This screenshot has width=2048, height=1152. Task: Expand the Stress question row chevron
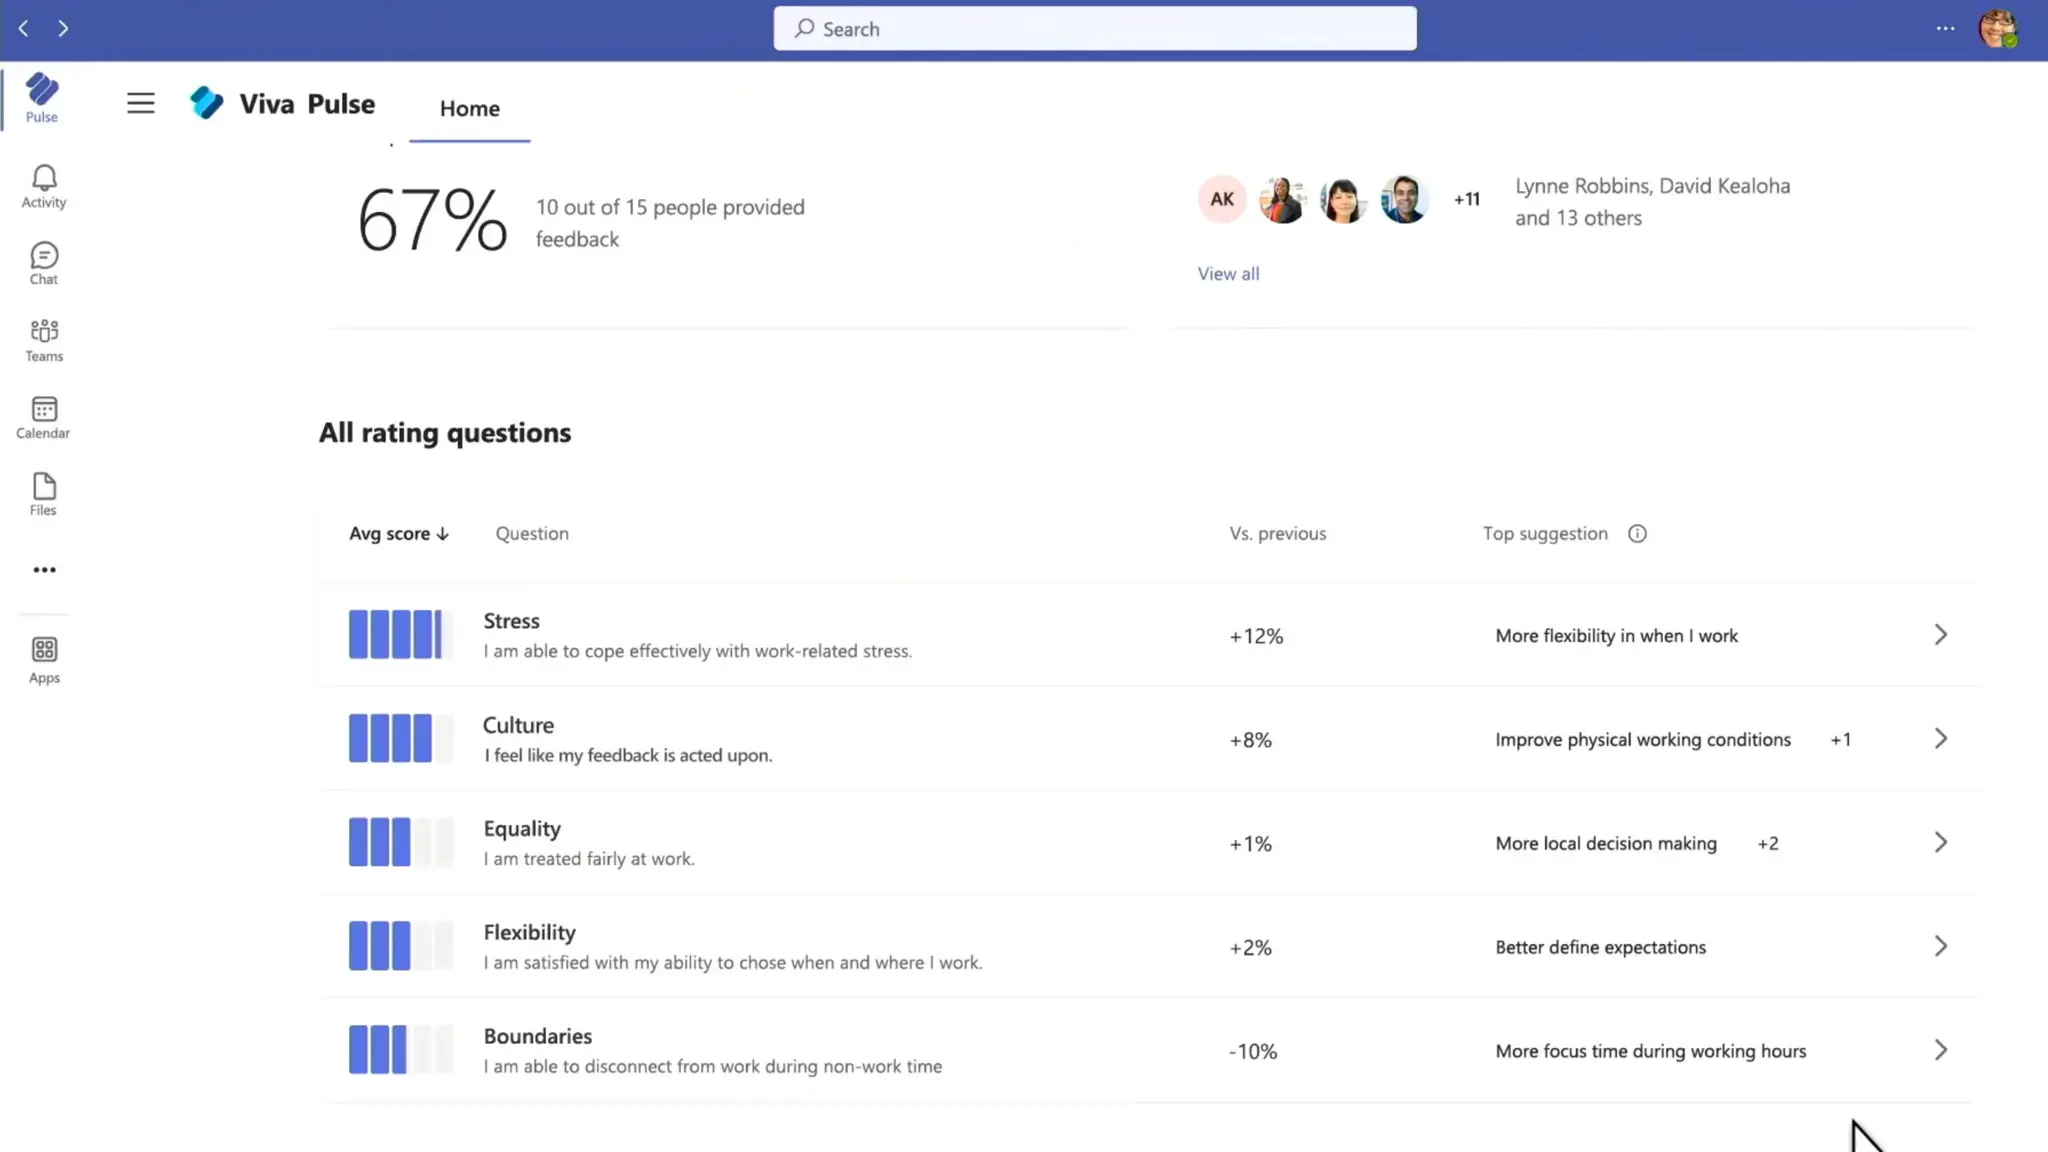pyautogui.click(x=1940, y=635)
